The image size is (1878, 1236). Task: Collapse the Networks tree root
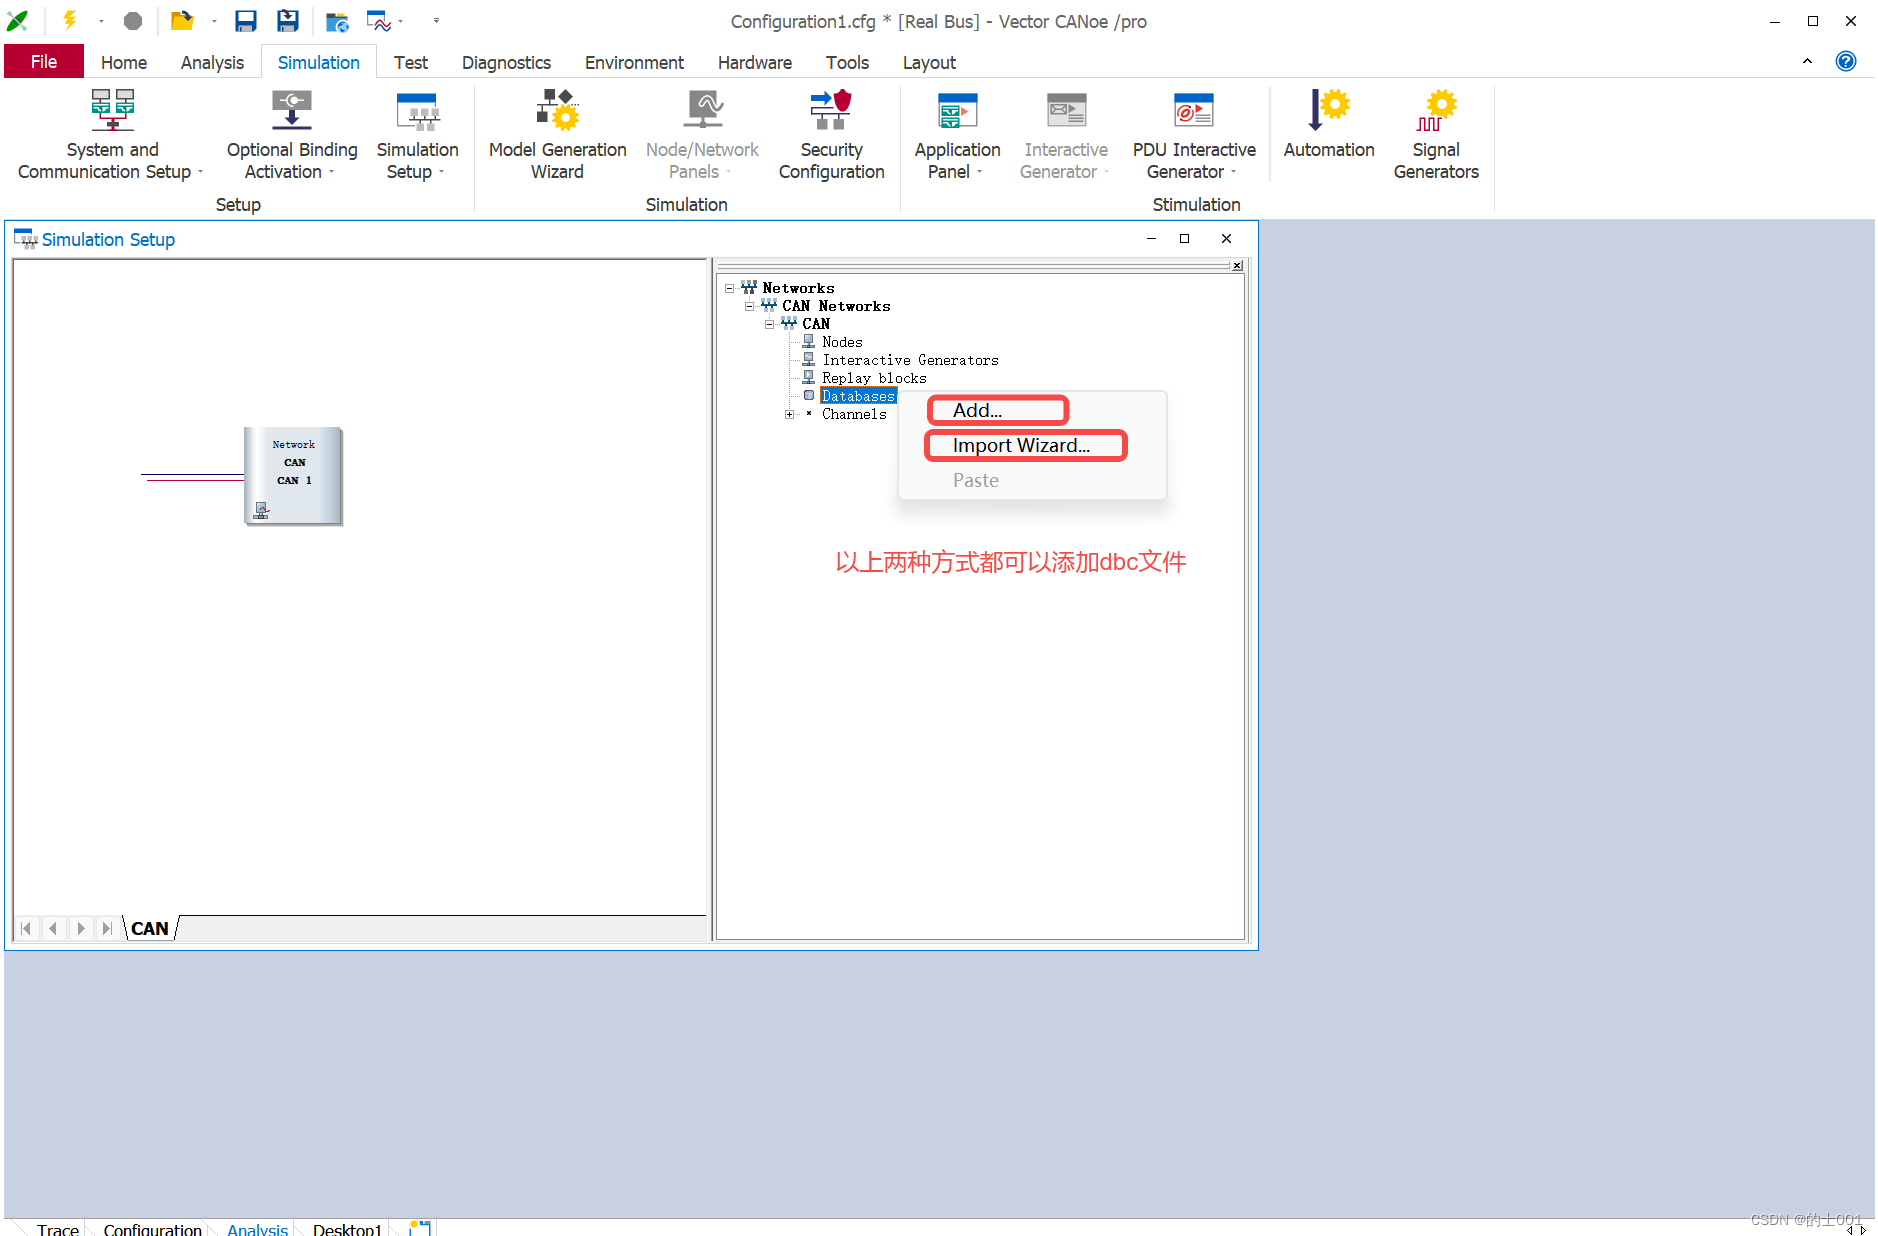click(729, 288)
